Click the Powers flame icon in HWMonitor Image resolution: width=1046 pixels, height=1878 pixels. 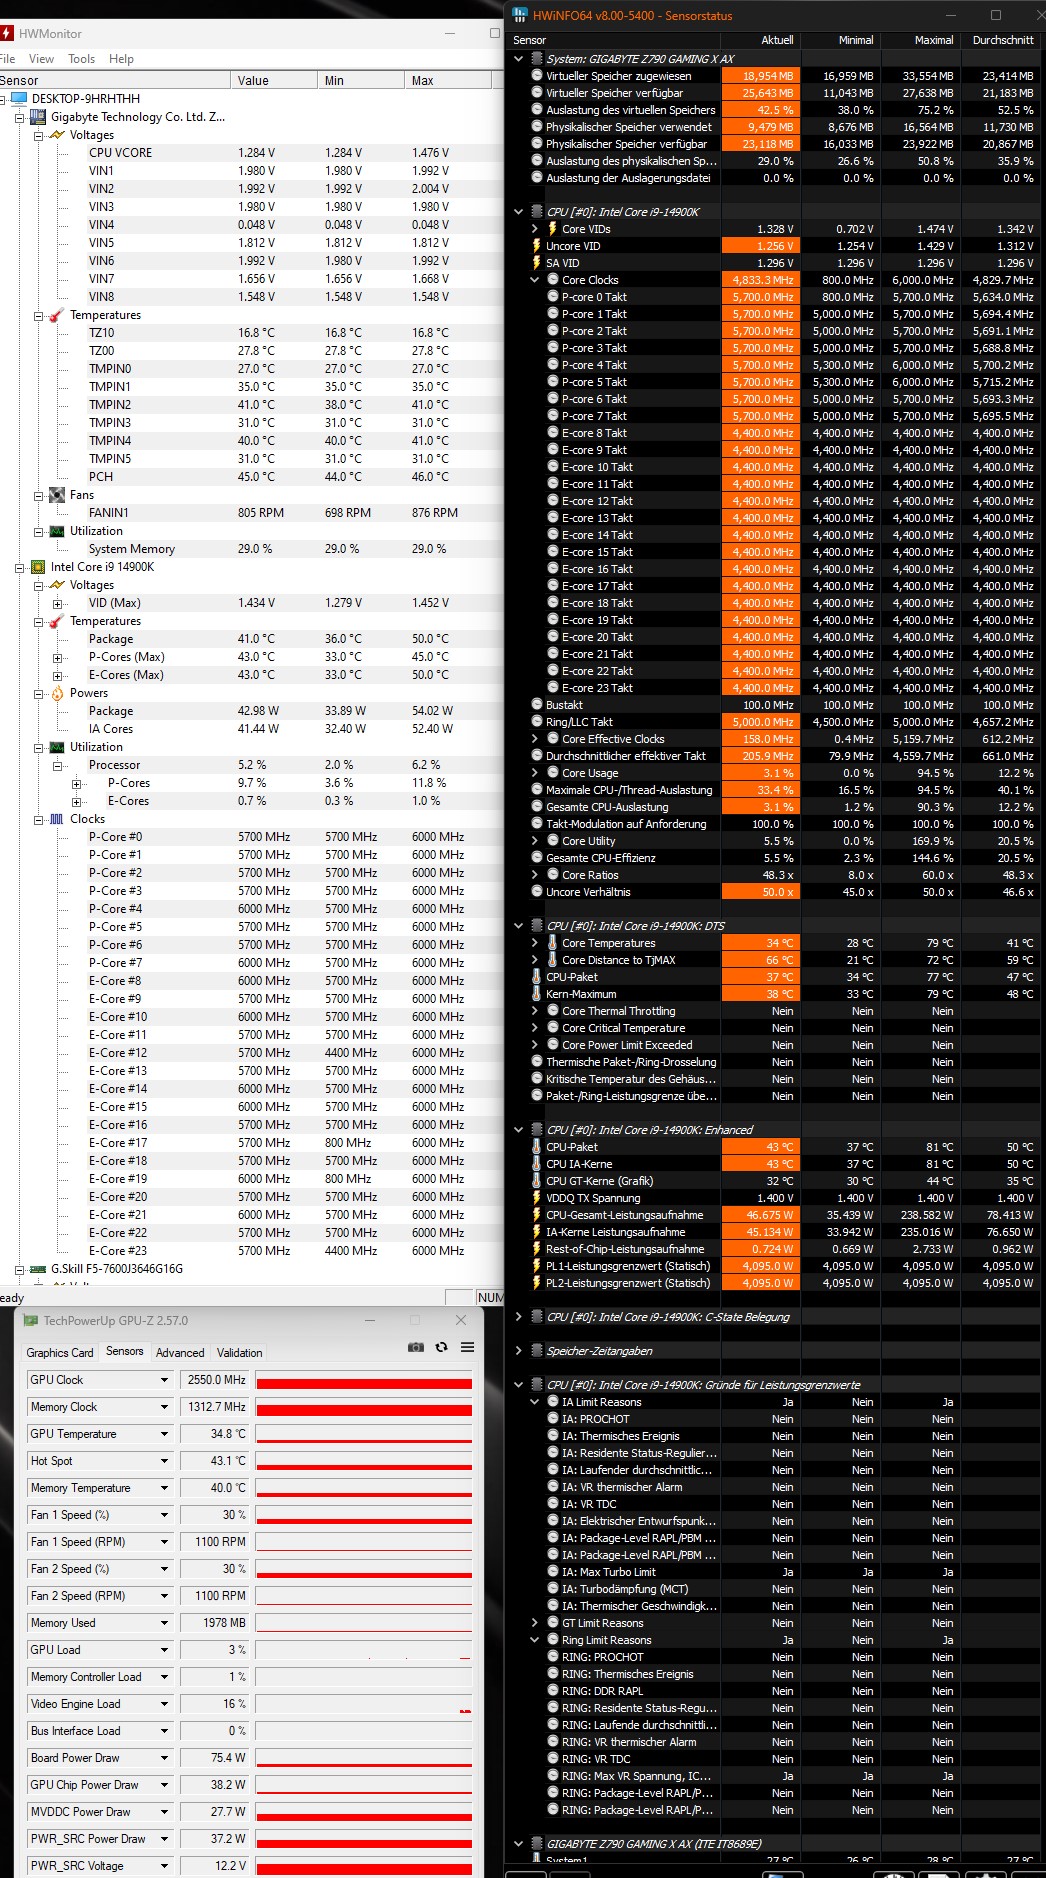point(57,693)
